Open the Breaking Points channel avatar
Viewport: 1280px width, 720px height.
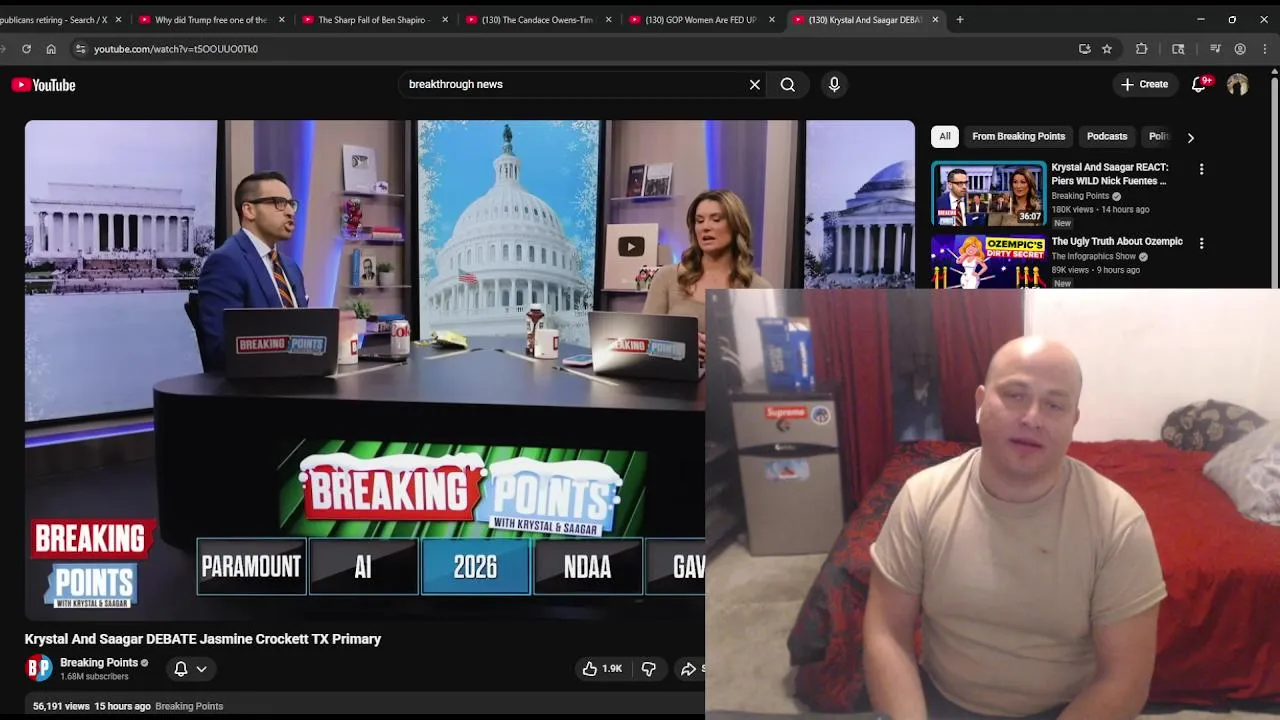(39, 669)
